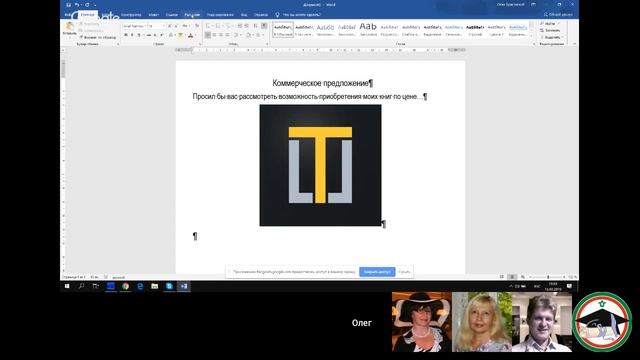
Task: Click the Paste (Вставить) clipboard icon
Action: [x=69, y=27]
